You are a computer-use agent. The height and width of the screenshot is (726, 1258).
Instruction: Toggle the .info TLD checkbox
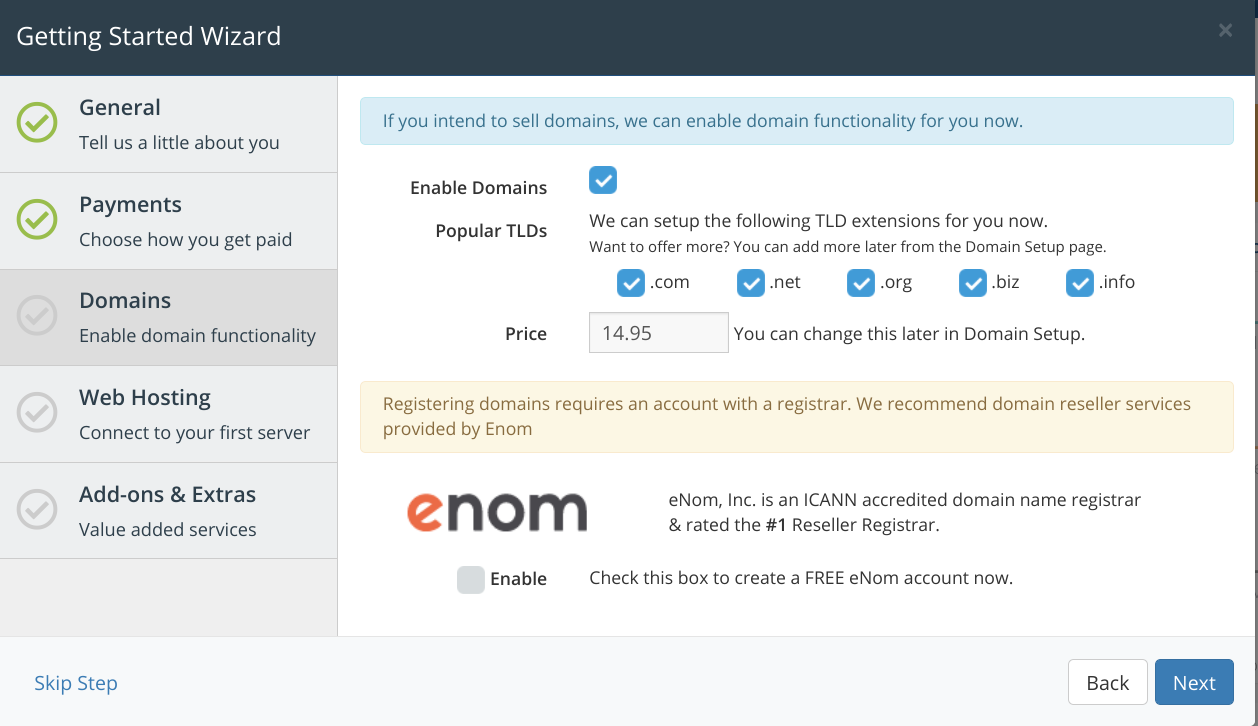click(x=1080, y=283)
